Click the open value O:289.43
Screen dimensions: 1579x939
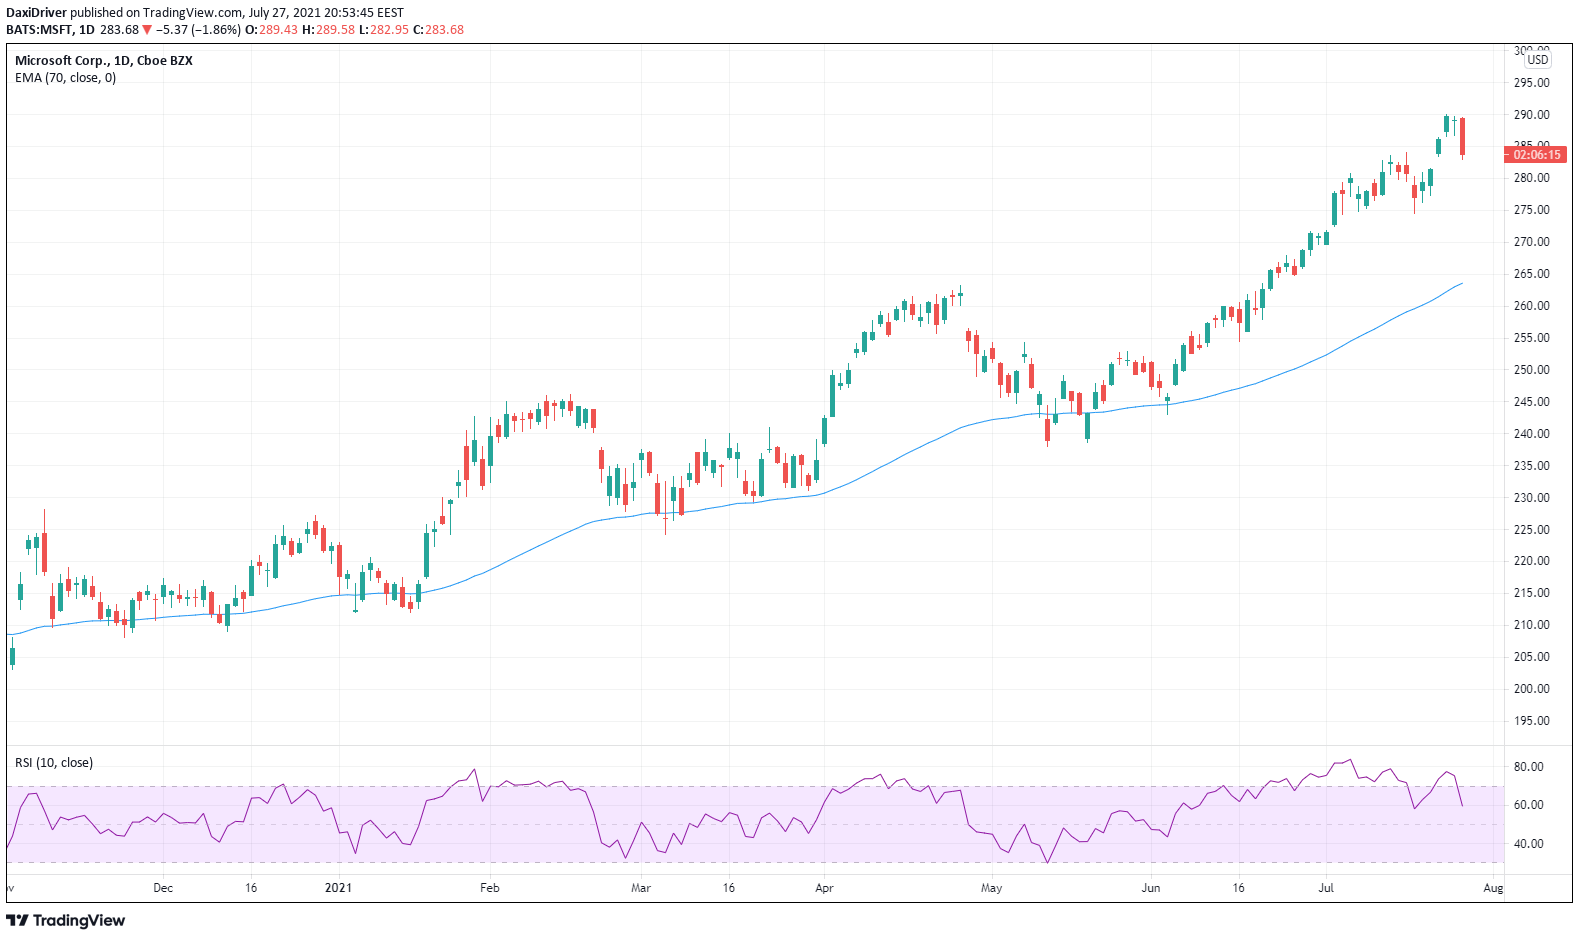(x=272, y=30)
